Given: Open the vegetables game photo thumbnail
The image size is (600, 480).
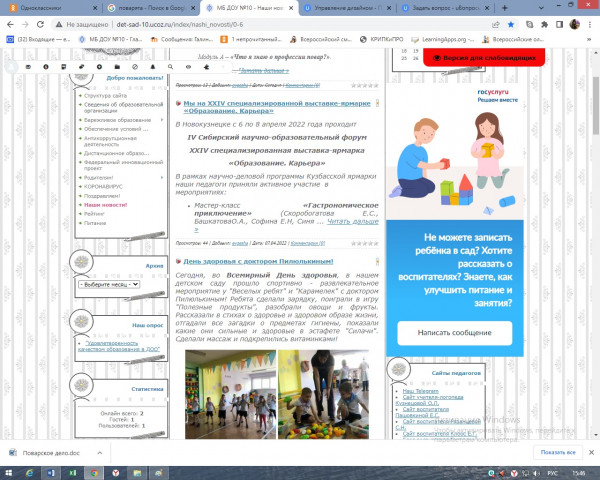Looking at the screenshot, I should 323,394.
